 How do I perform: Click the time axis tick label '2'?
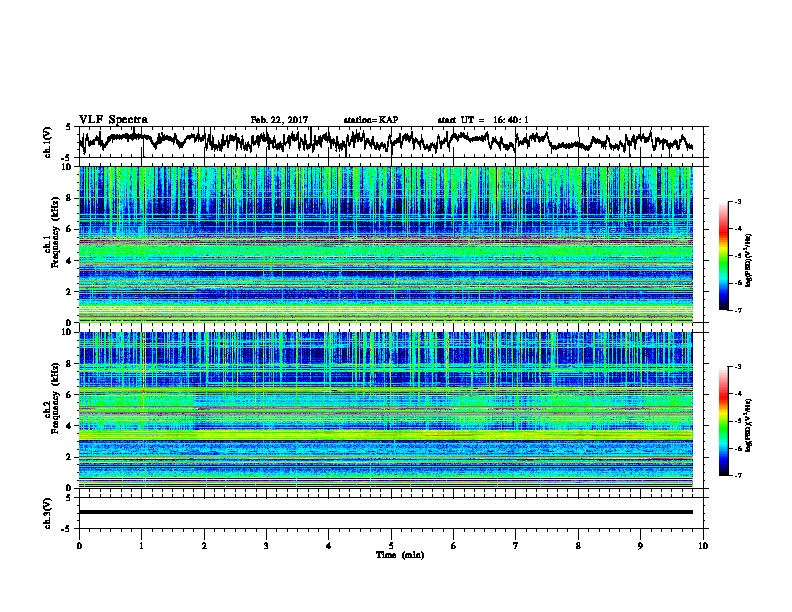pyautogui.click(x=204, y=546)
